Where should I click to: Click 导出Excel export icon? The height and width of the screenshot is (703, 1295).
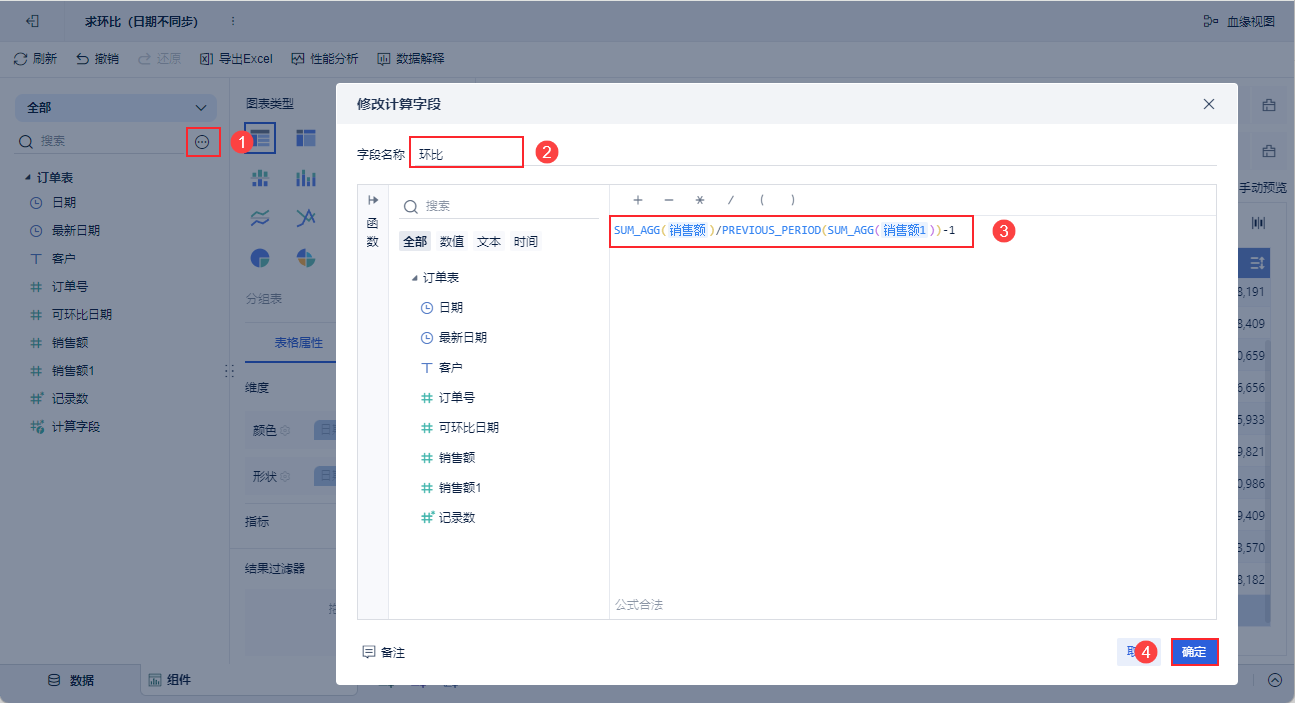coord(206,59)
